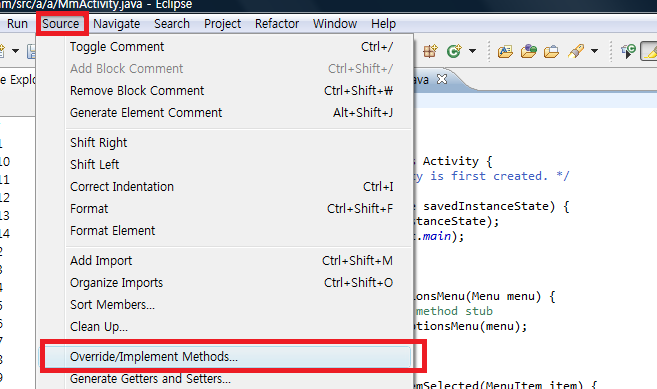Toggle the yellow highlighter Mark Occurrences button

point(650,51)
